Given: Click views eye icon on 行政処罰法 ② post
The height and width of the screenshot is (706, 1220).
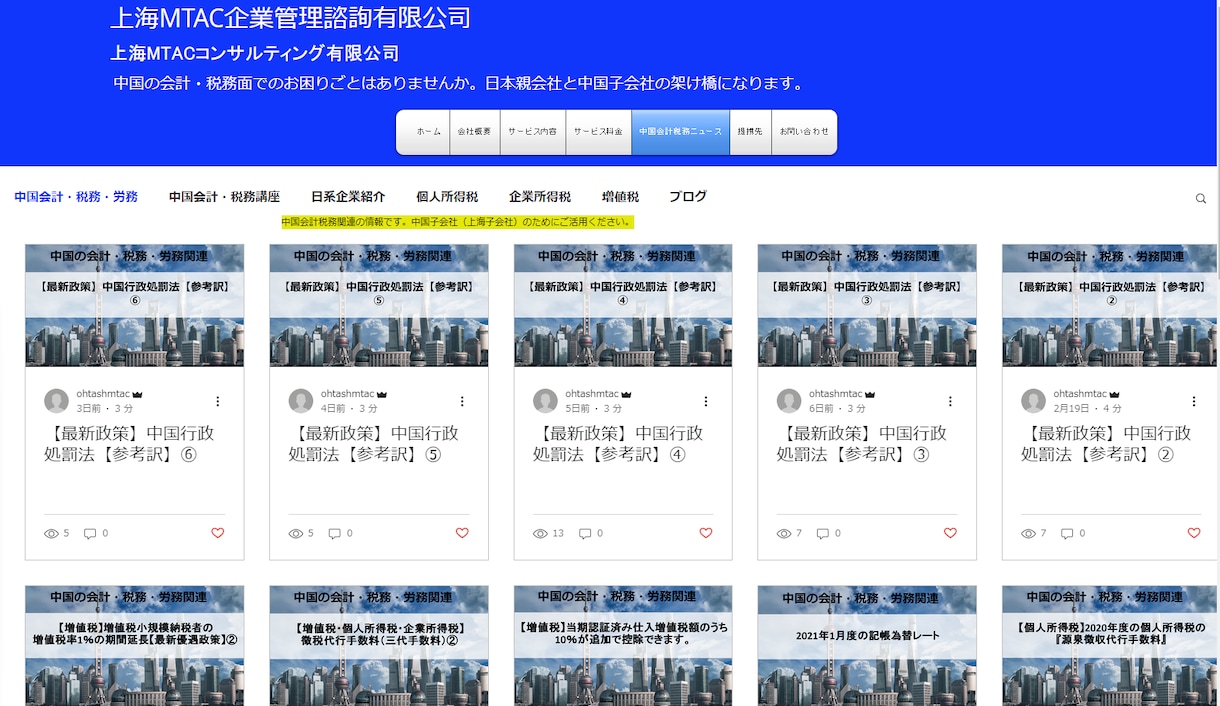Looking at the screenshot, I should click(x=1028, y=534).
